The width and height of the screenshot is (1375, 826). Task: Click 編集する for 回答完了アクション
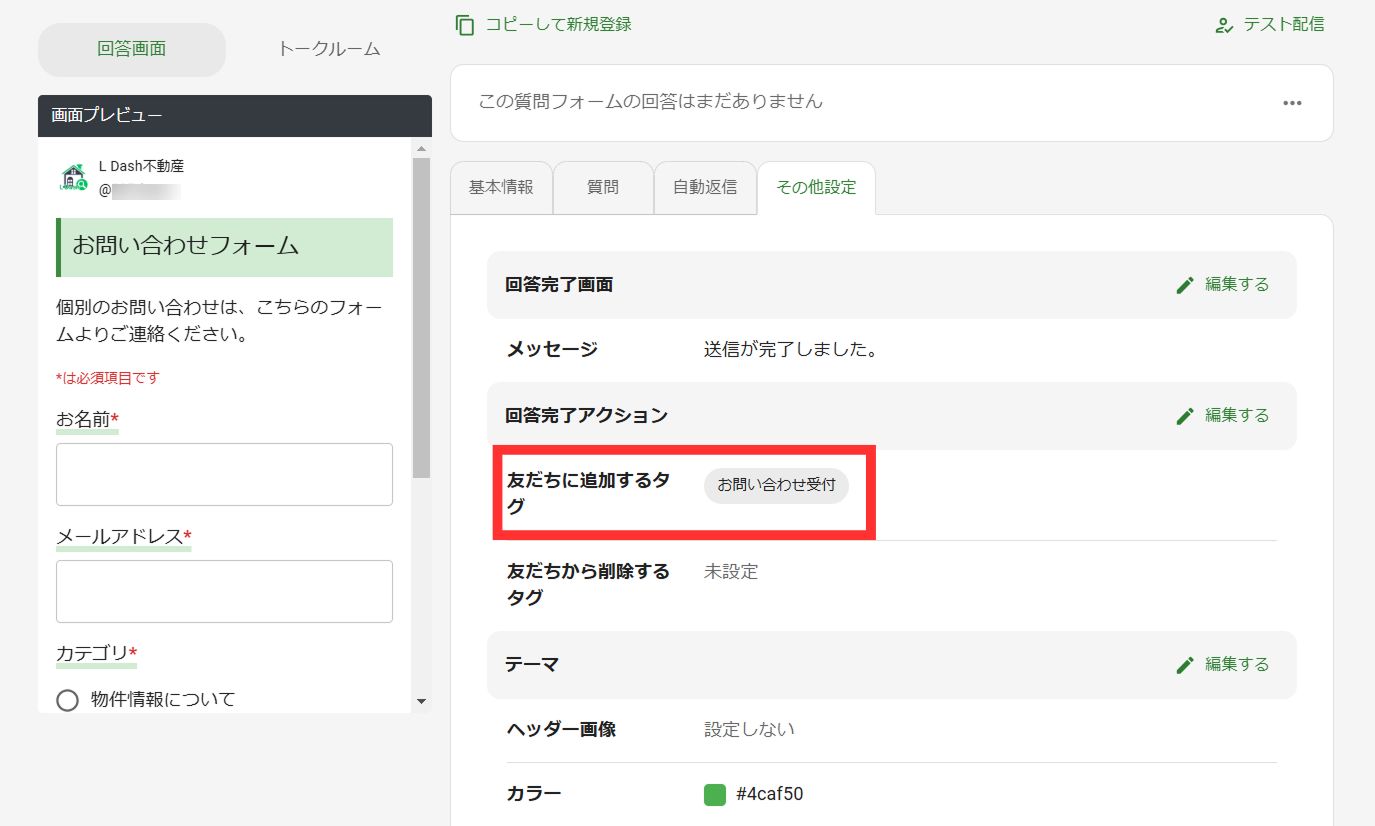point(1237,416)
